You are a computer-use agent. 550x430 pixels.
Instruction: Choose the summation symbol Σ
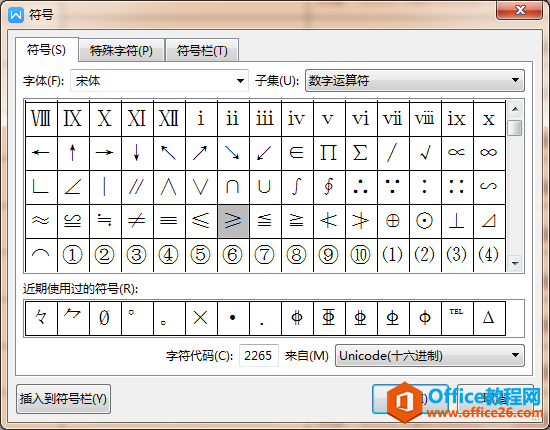tap(361, 153)
